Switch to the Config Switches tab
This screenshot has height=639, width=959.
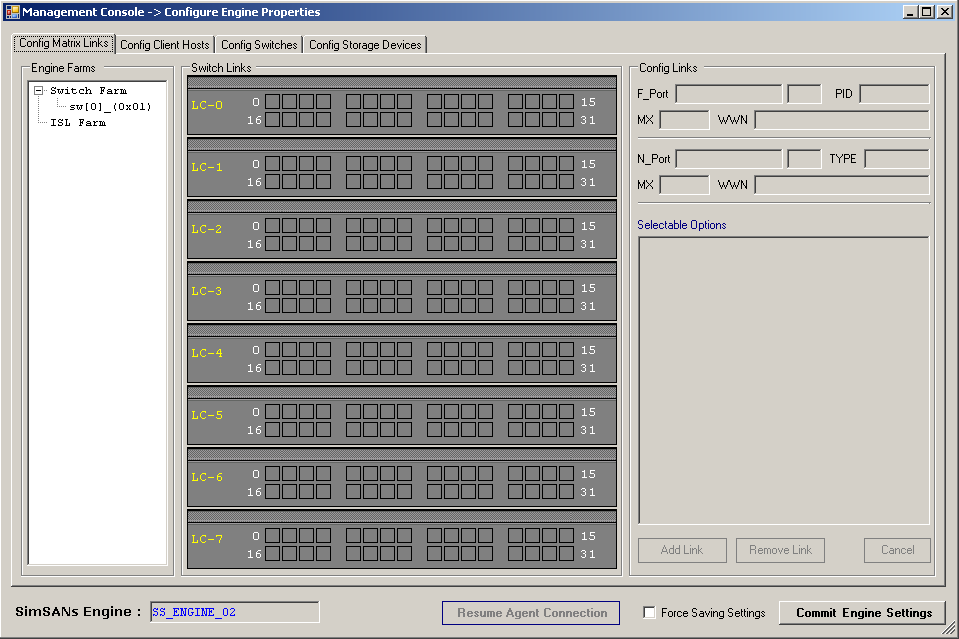click(259, 45)
